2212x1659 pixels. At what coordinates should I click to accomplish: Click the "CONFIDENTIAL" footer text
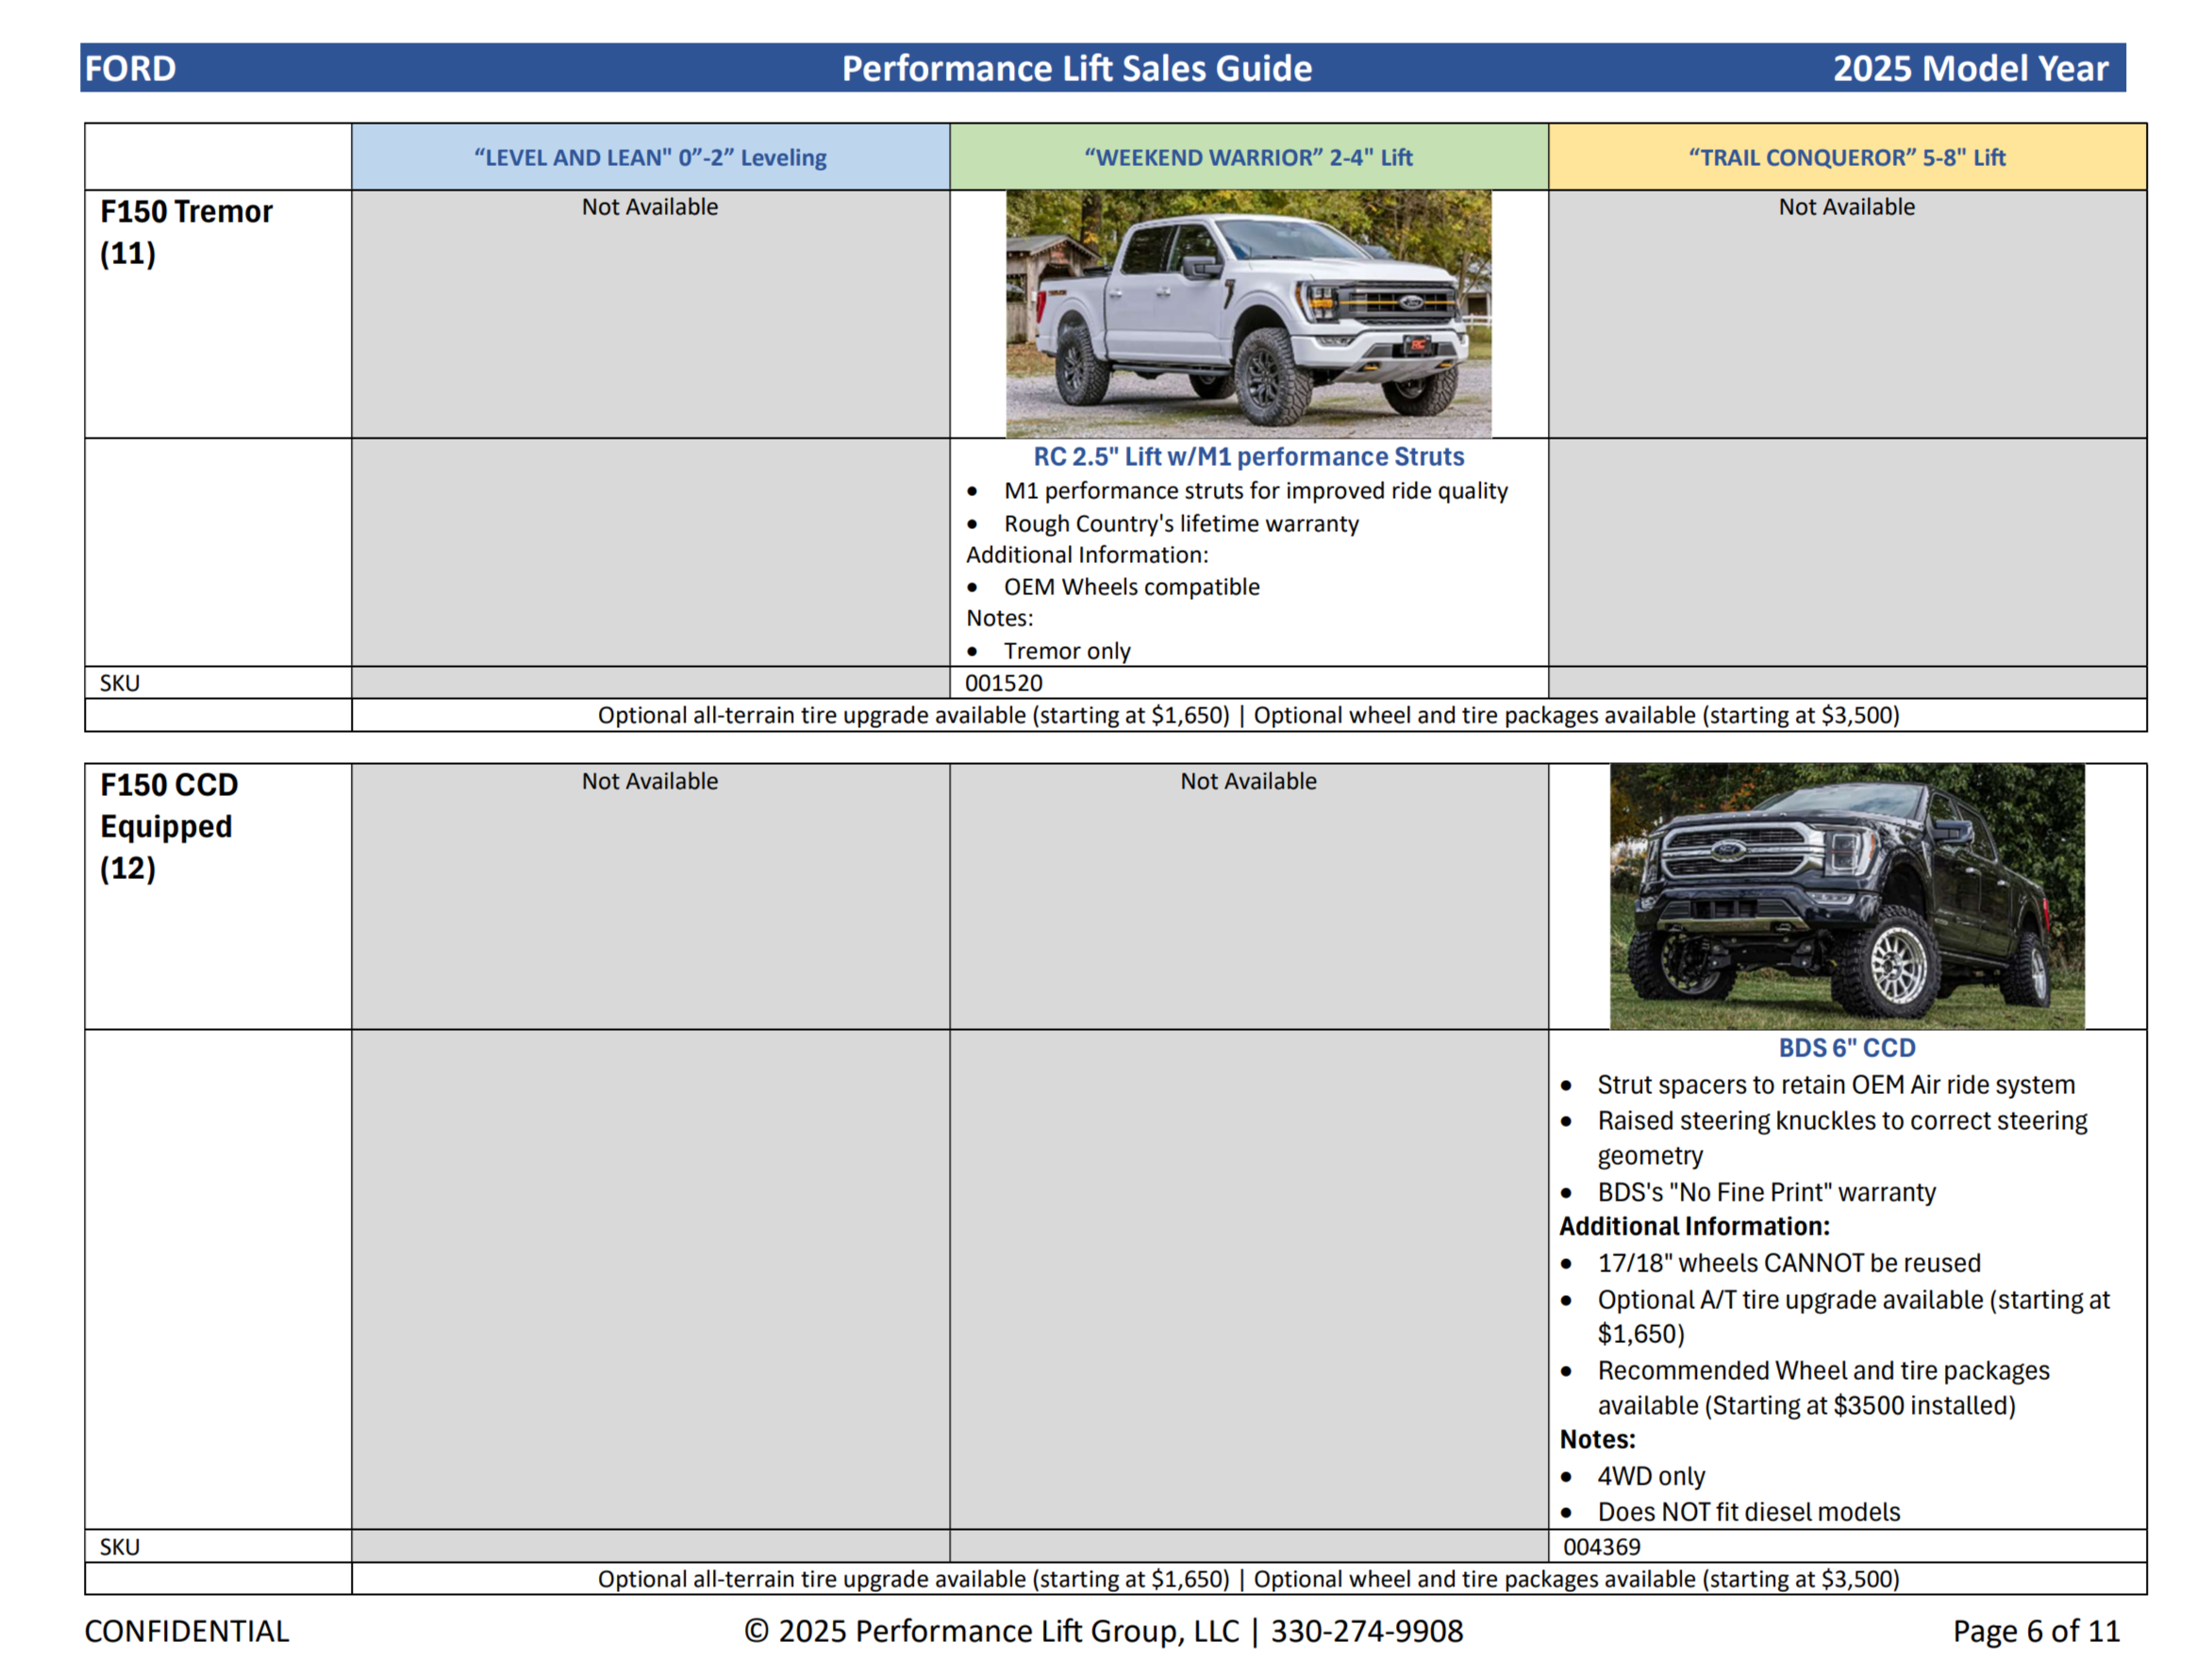[x=186, y=1631]
